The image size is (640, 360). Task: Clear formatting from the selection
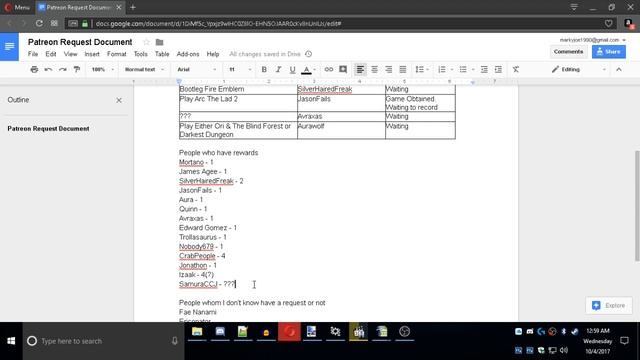tap(516, 69)
